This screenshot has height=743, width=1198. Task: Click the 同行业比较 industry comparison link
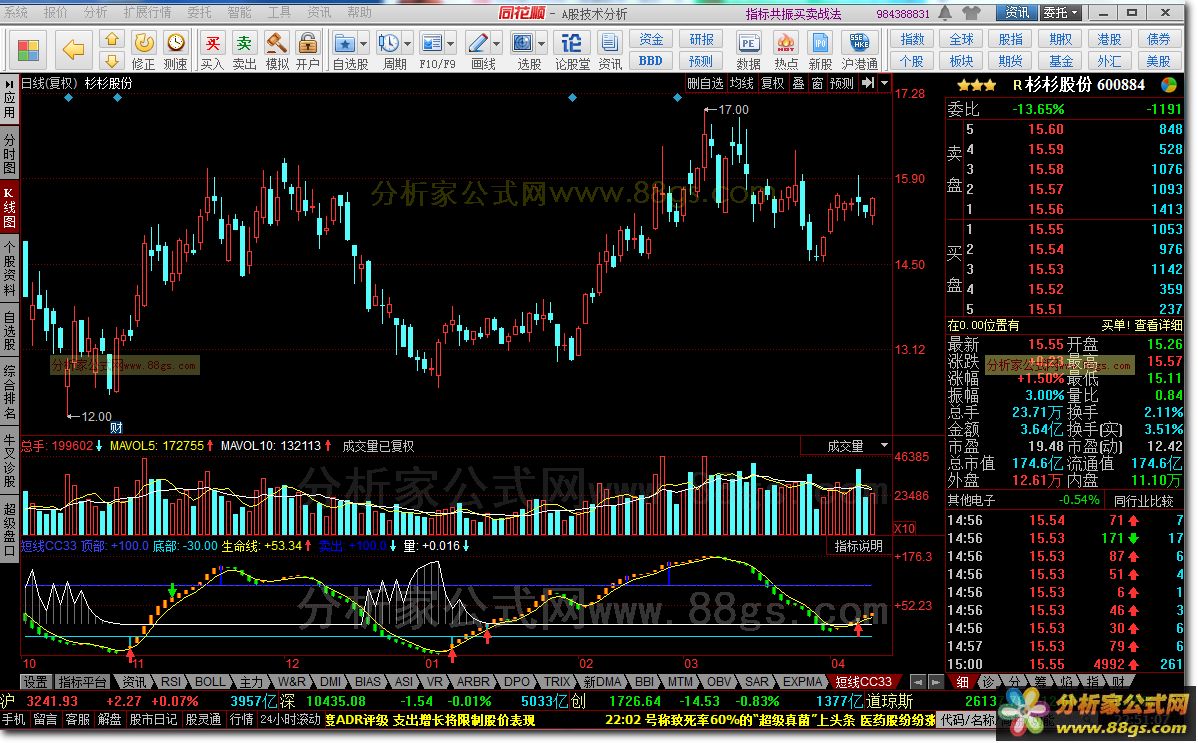click(x=1143, y=501)
